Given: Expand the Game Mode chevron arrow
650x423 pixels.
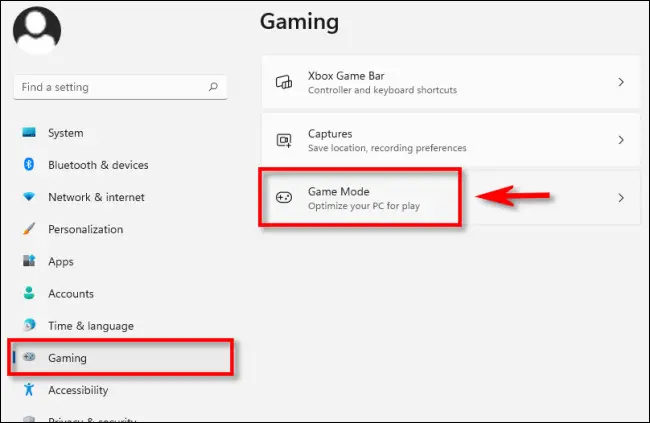Looking at the screenshot, I should 621,198.
